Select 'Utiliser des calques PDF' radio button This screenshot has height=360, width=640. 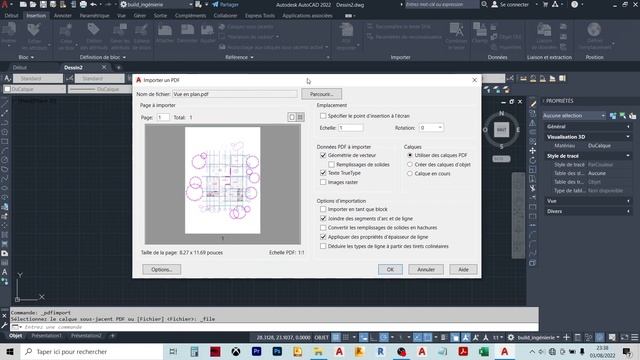(x=410, y=155)
